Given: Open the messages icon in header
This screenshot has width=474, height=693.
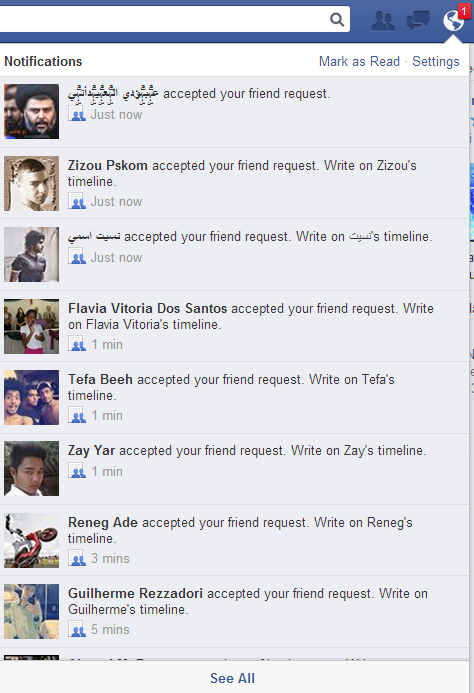Looking at the screenshot, I should [x=418, y=20].
